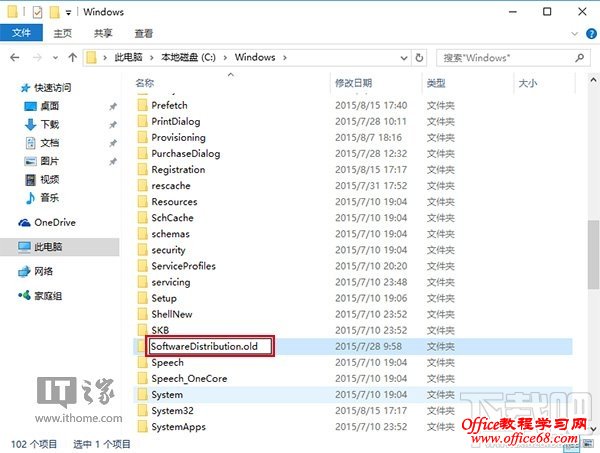Switch to the 查看 ribbon tab
Screen dimensions: 600x453
click(143, 33)
